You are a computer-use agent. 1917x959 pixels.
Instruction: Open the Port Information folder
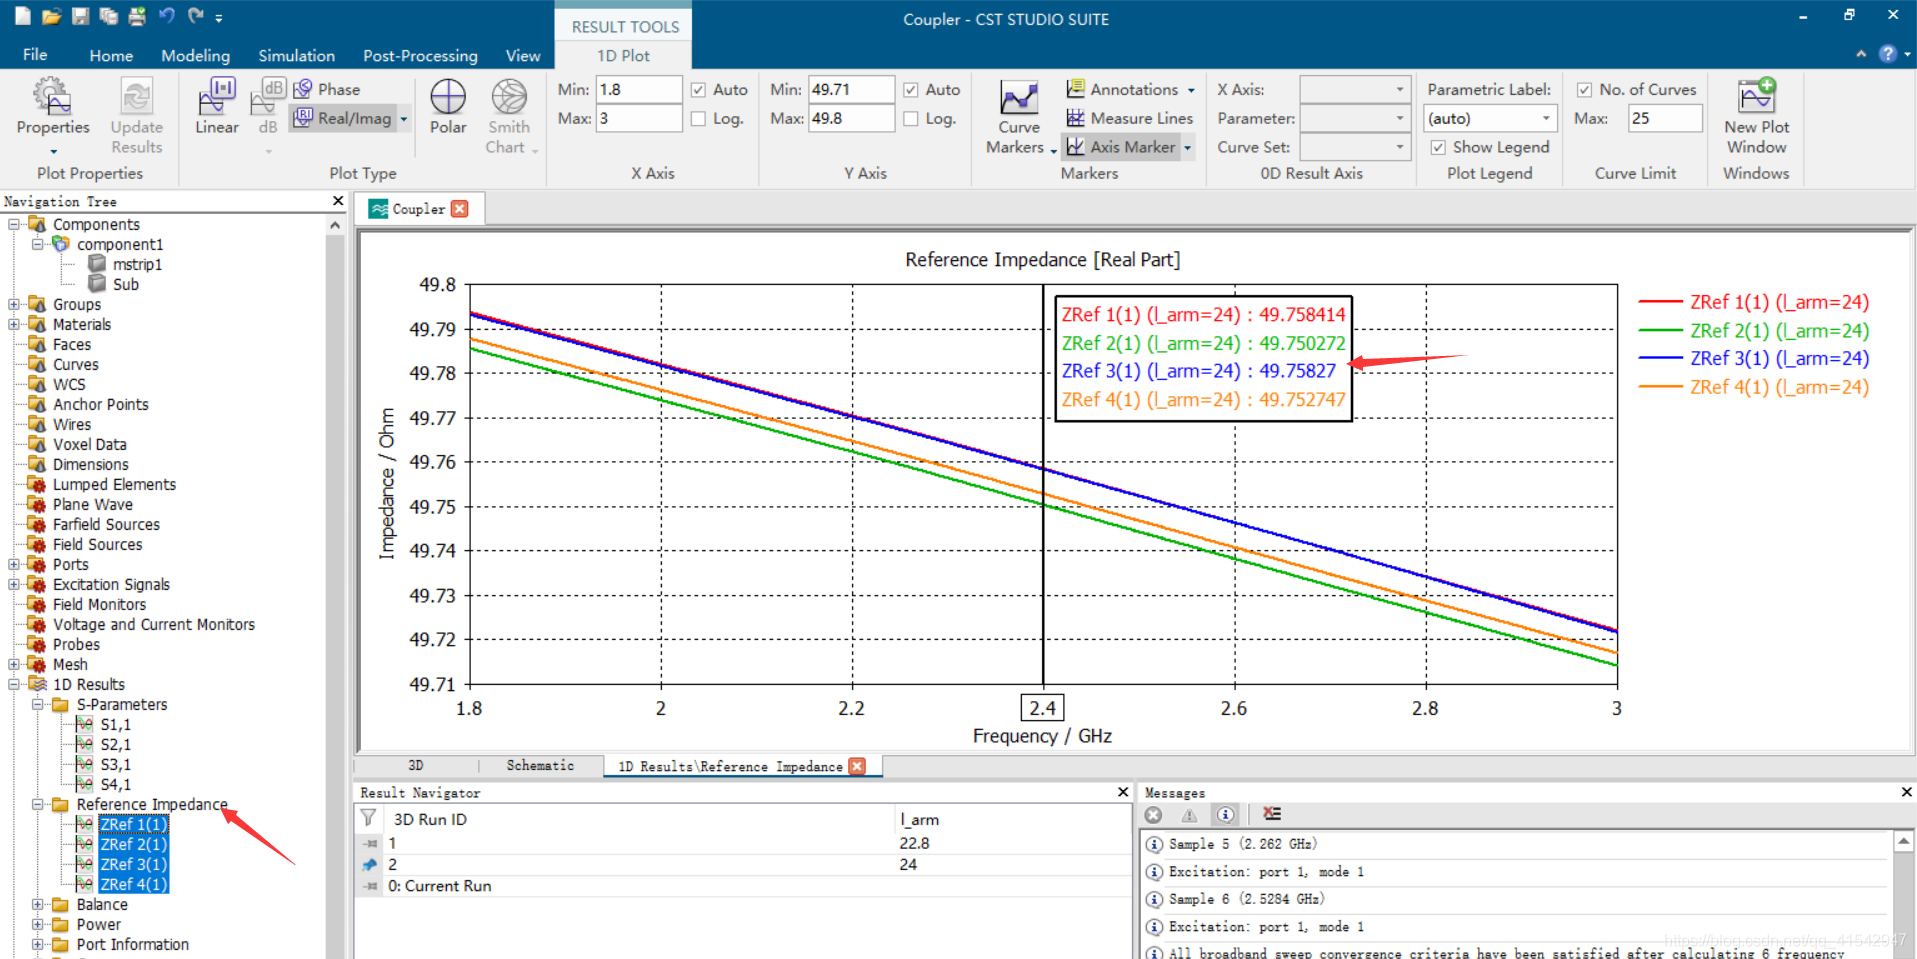(x=132, y=944)
